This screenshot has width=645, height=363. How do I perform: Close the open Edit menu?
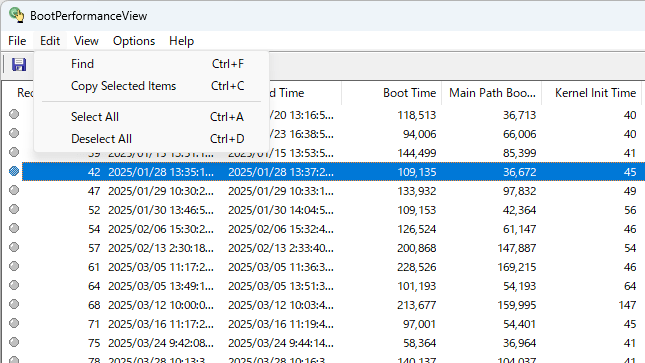point(50,41)
